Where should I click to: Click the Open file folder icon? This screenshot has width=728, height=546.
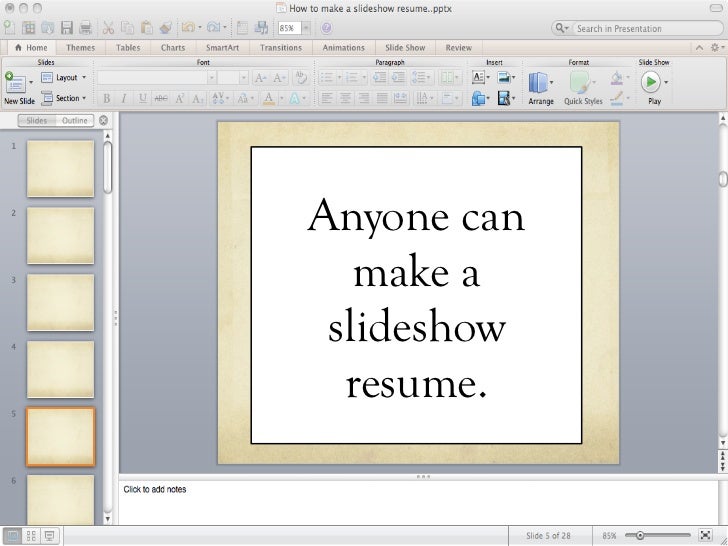[x=47, y=28]
